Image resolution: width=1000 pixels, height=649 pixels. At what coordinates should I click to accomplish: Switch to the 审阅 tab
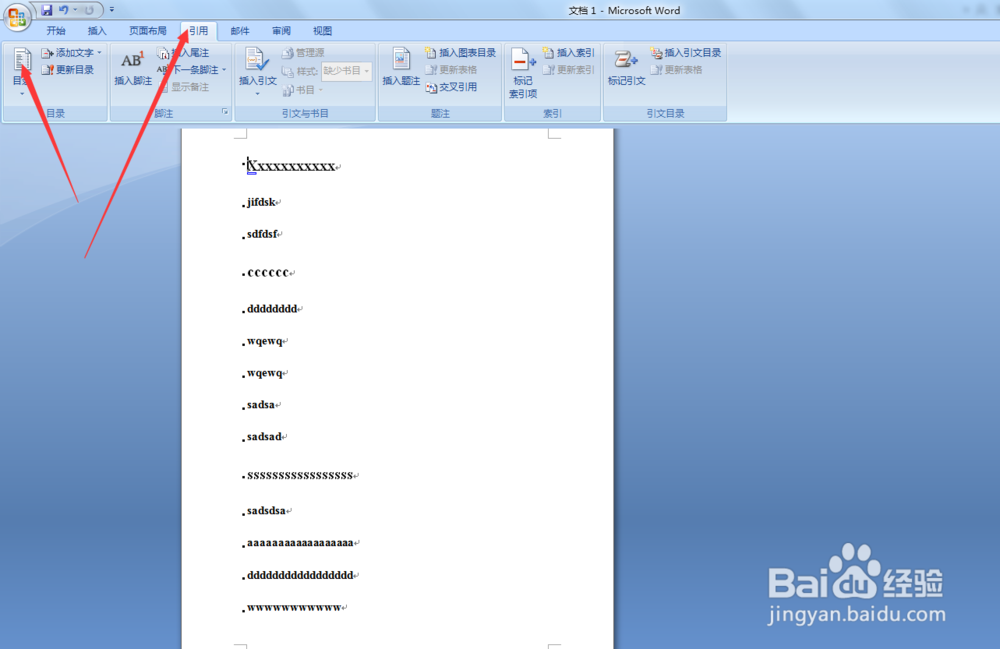tap(281, 31)
